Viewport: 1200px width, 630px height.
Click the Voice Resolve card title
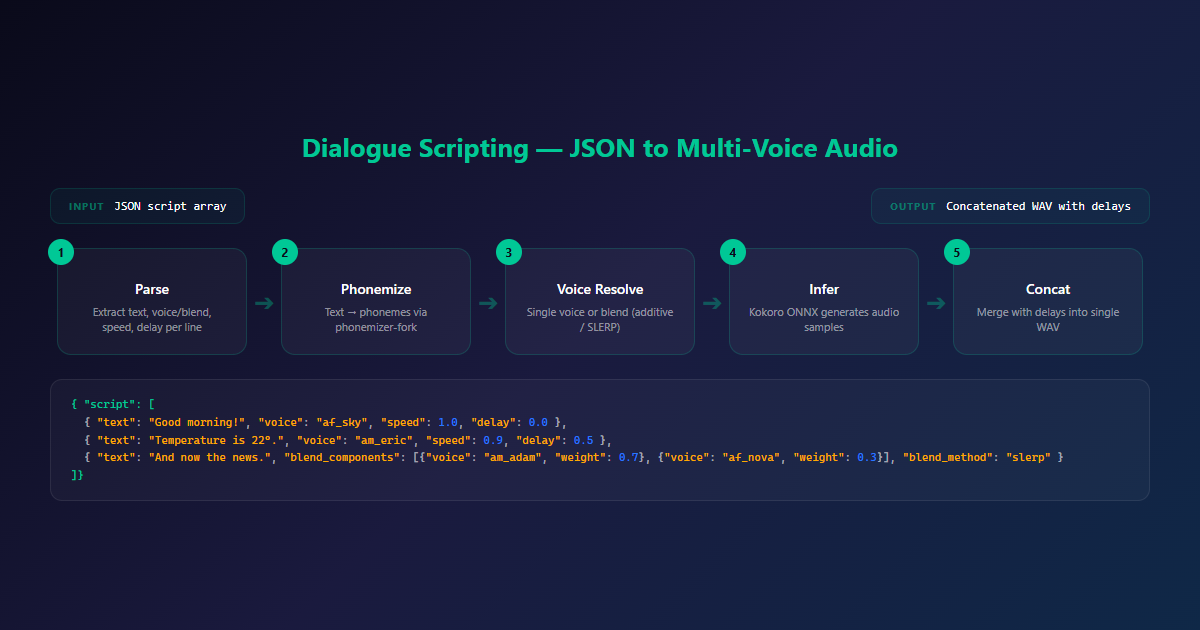click(x=600, y=289)
